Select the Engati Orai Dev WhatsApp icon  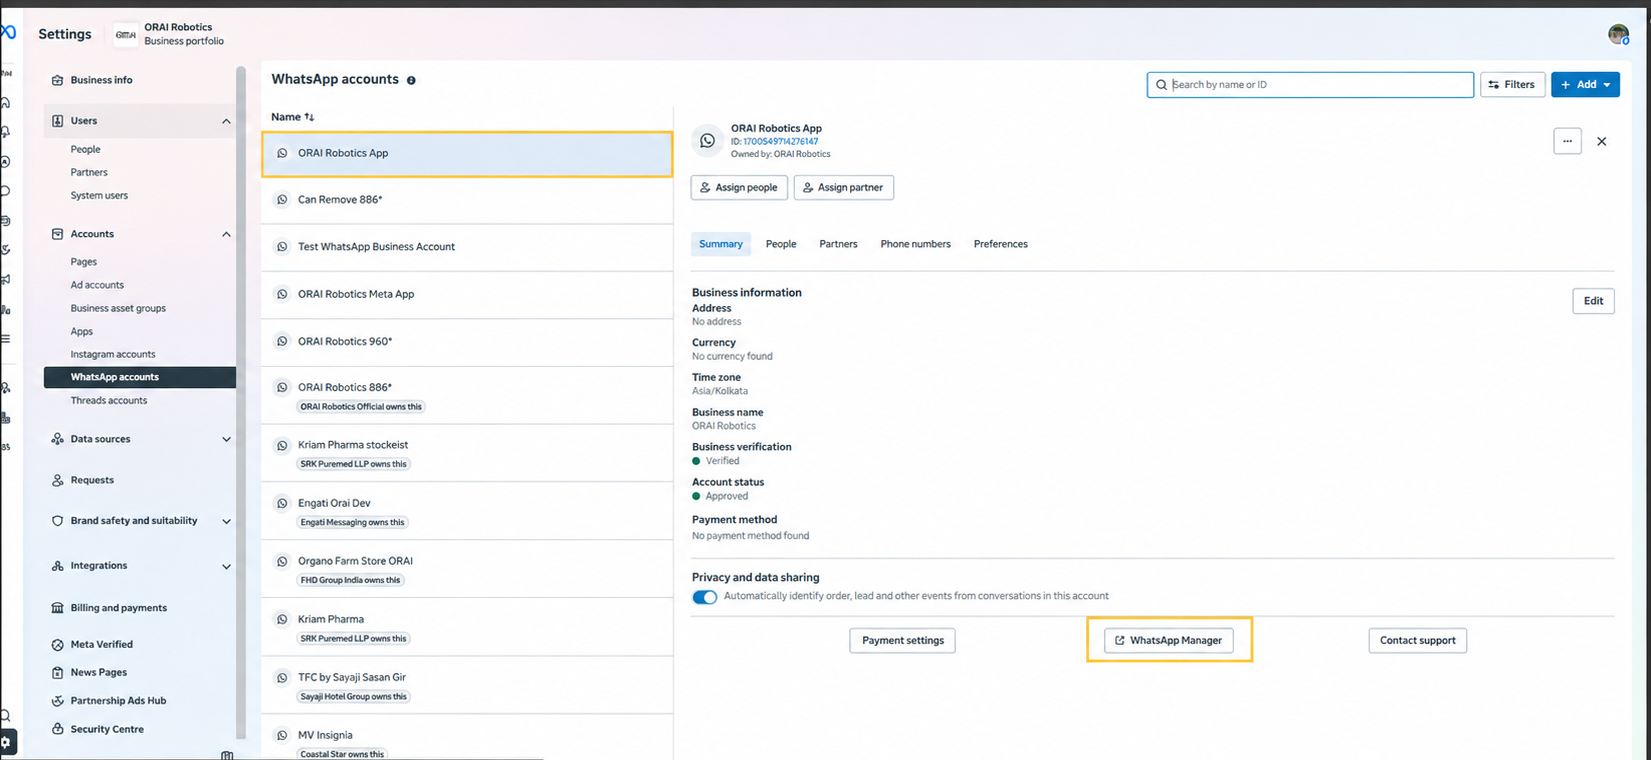(x=282, y=503)
